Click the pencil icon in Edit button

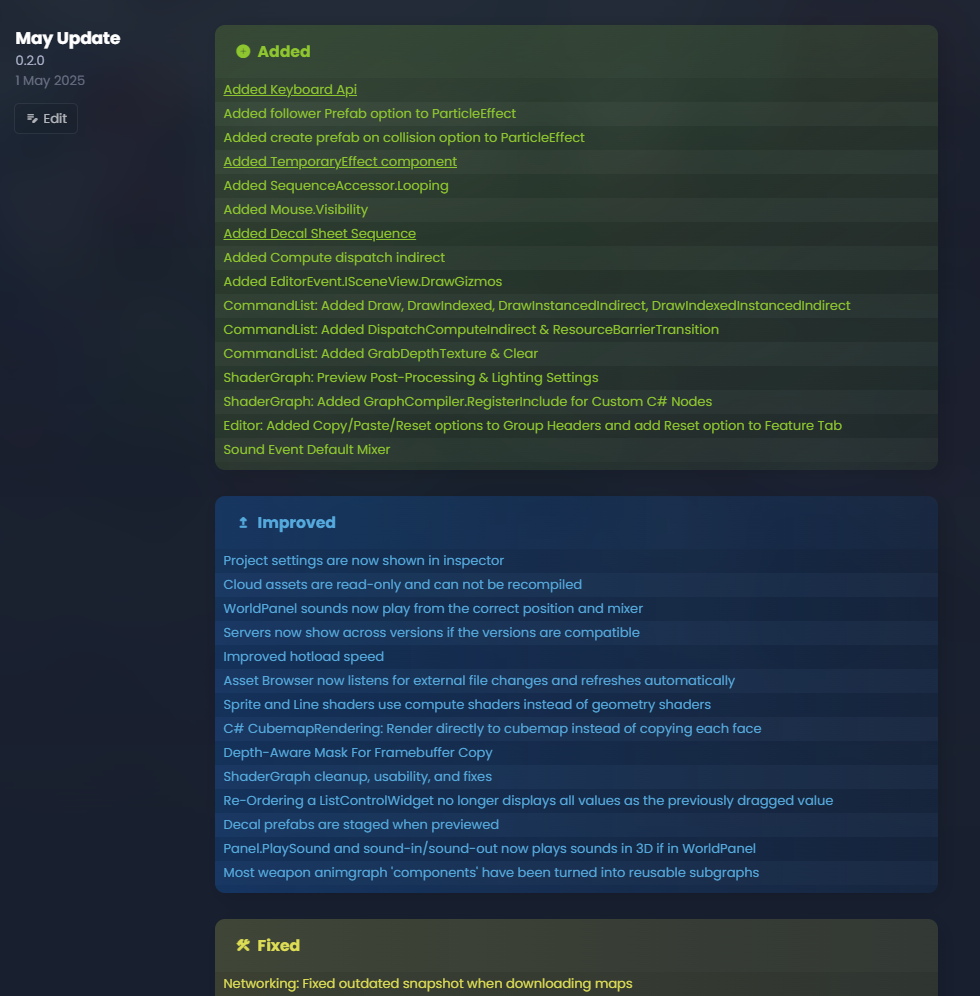[32, 118]
